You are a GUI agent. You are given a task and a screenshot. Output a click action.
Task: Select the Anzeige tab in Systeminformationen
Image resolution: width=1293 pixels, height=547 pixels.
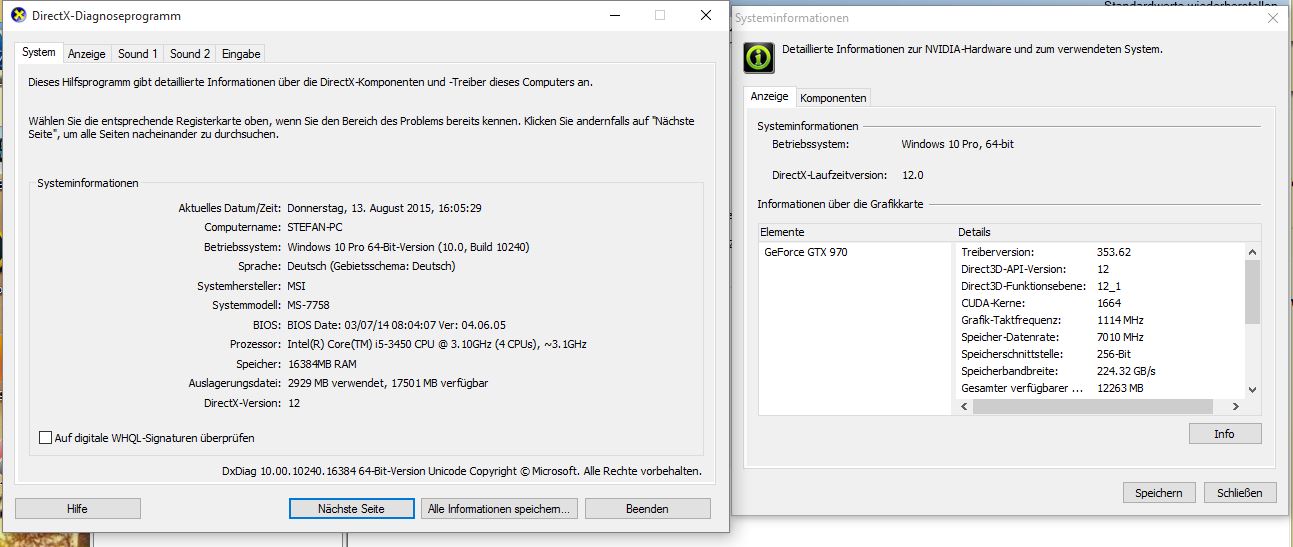(x=770, y=96)
